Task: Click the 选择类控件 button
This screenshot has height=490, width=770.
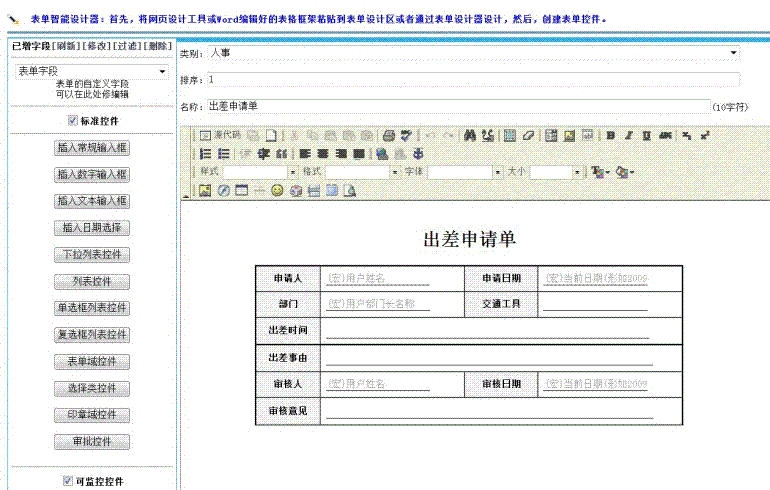Action: click(x=92, y=388)
